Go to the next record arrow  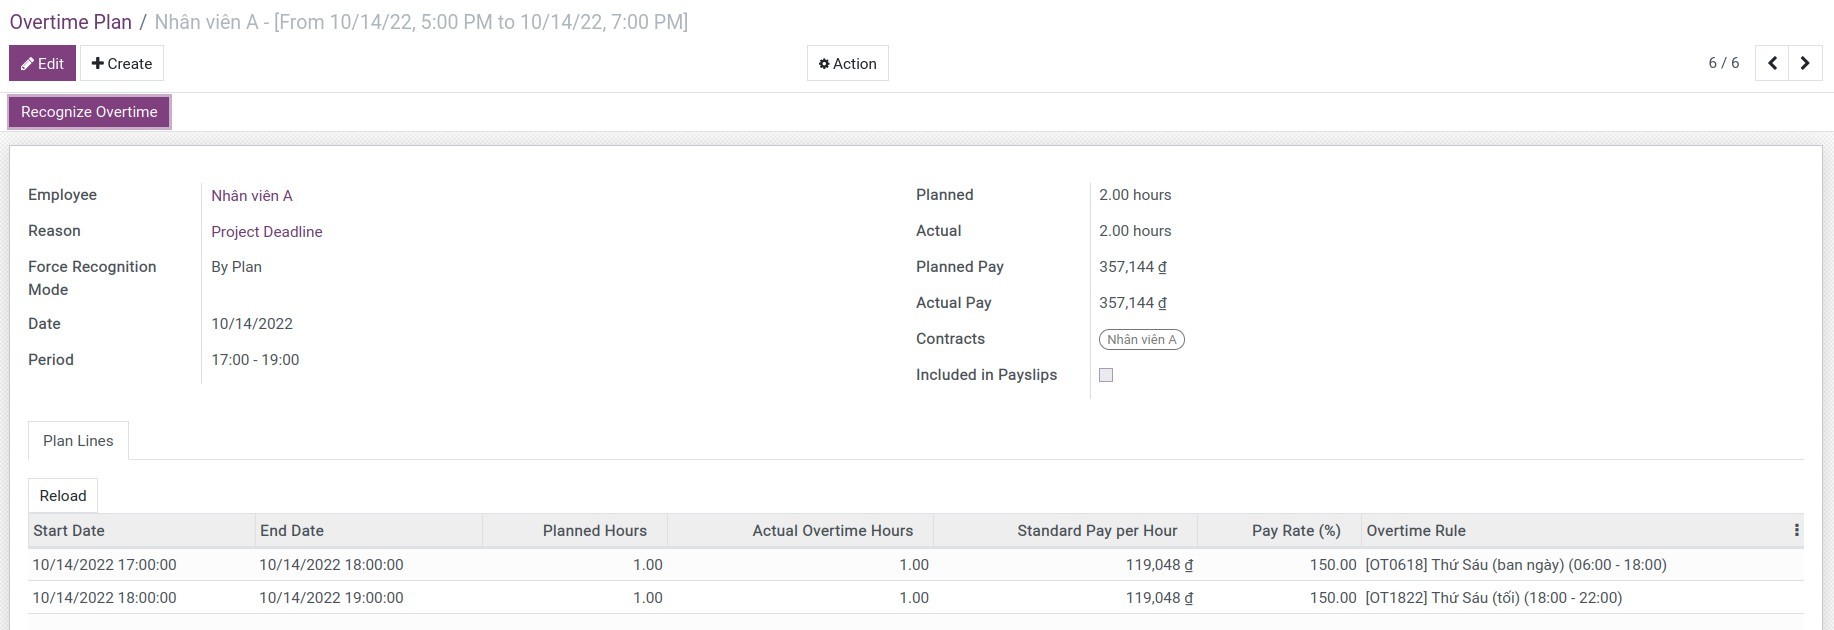point(1805,63)
